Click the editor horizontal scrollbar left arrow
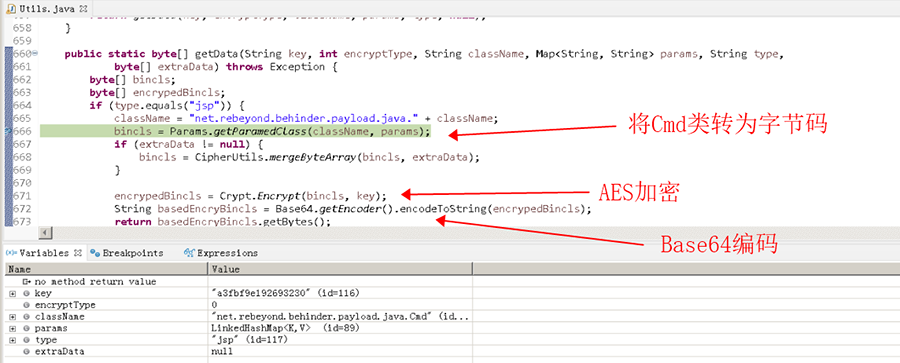Image resolution: width=900 pixels, height=363 pixels. (x=45, y=233)
